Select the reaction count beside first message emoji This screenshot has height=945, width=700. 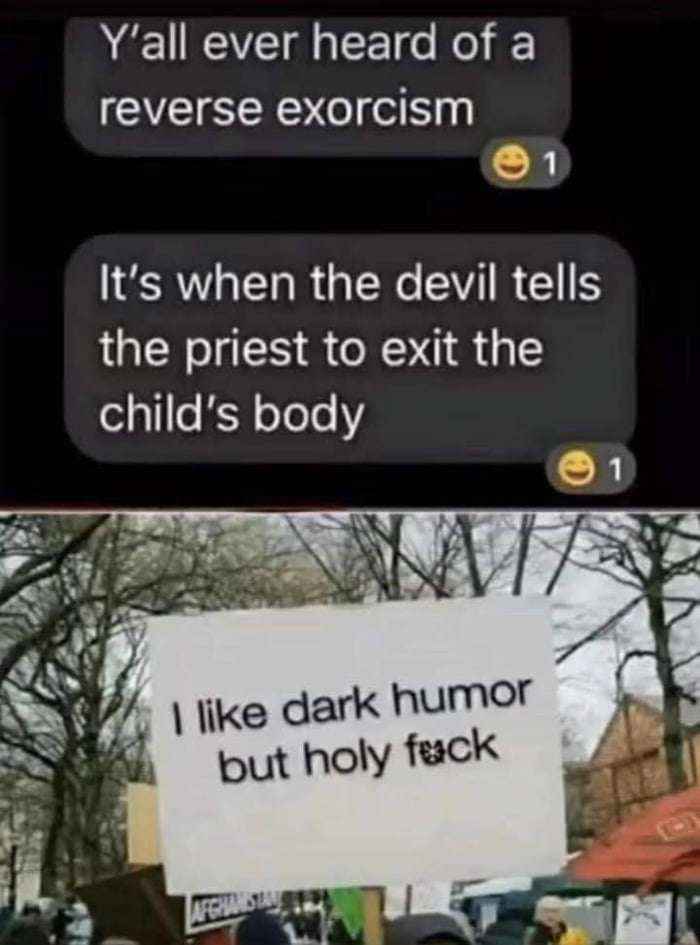point(547,162)
